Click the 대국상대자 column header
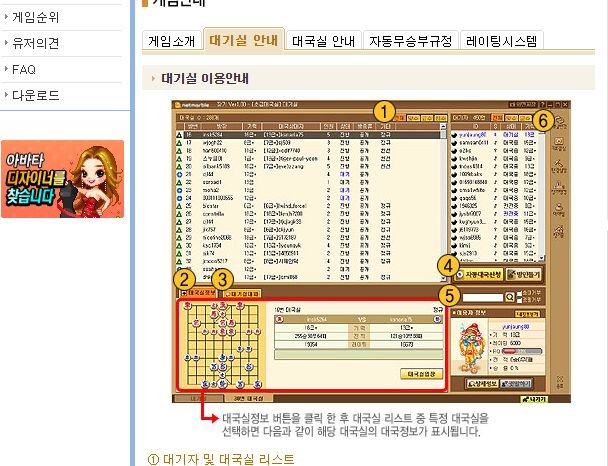The image size is (608, 466). coord(291,126)
